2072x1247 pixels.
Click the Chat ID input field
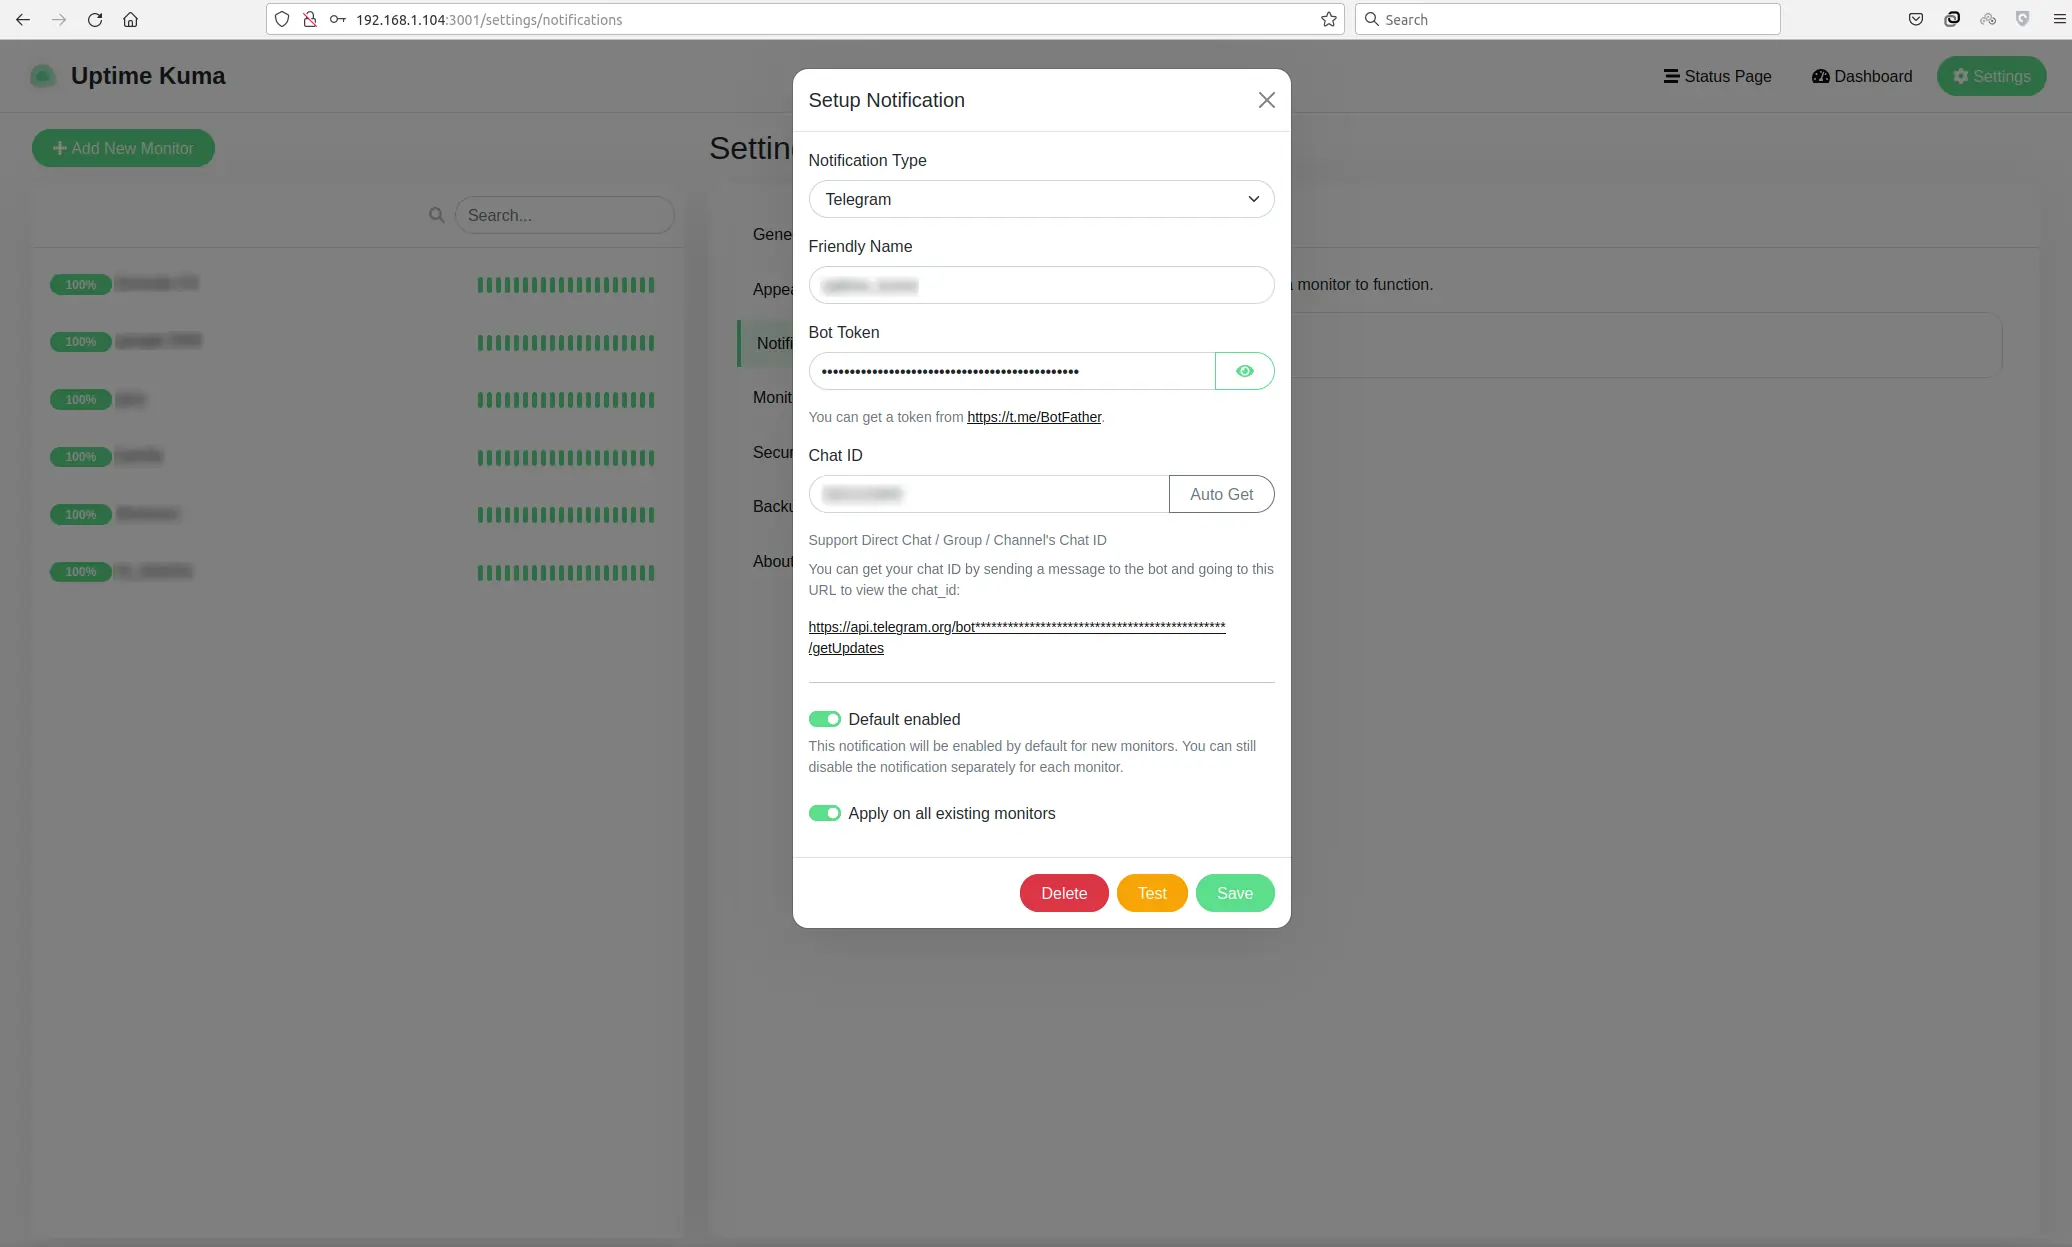tap(989, 494)
